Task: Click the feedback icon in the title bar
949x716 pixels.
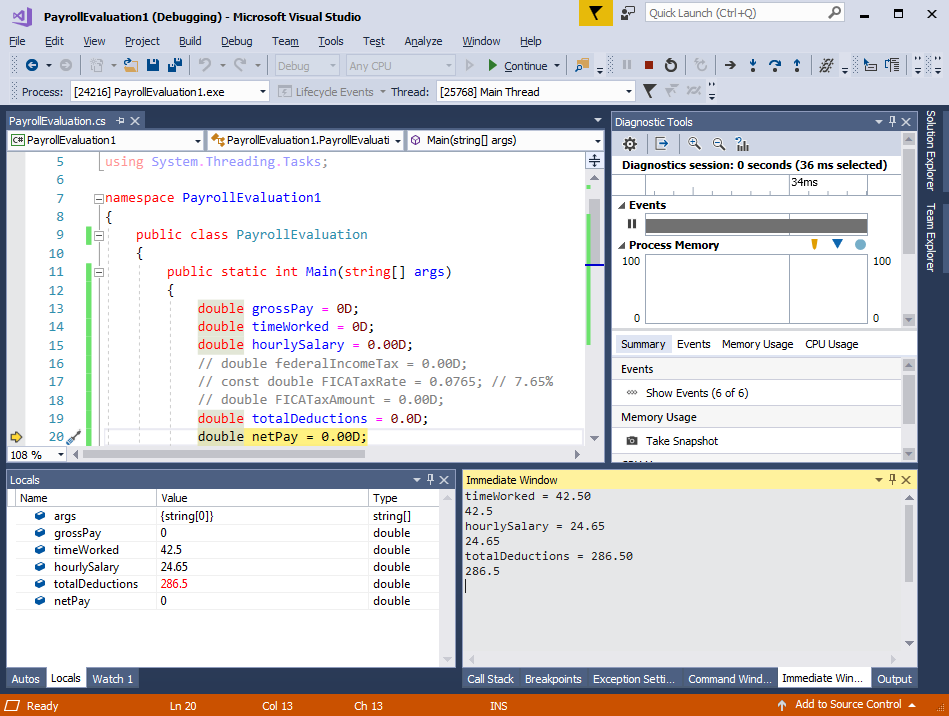Action: point(628,13)
